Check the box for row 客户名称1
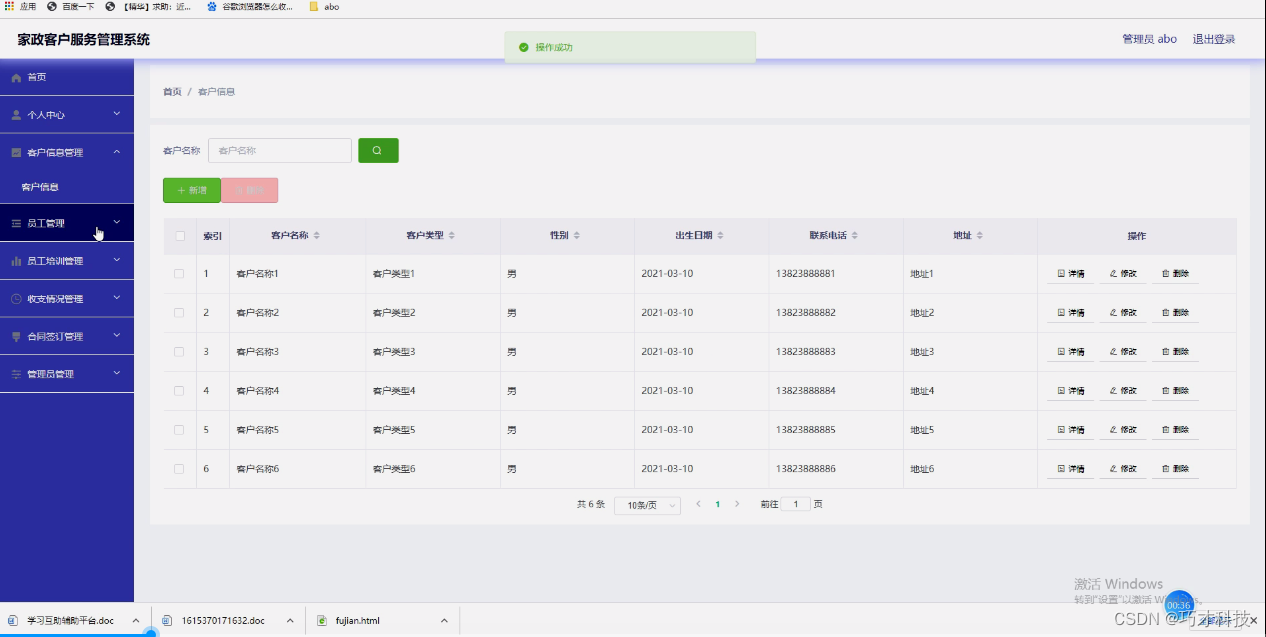Screen dimensions: 1266x637 click(x=180, y=273)
